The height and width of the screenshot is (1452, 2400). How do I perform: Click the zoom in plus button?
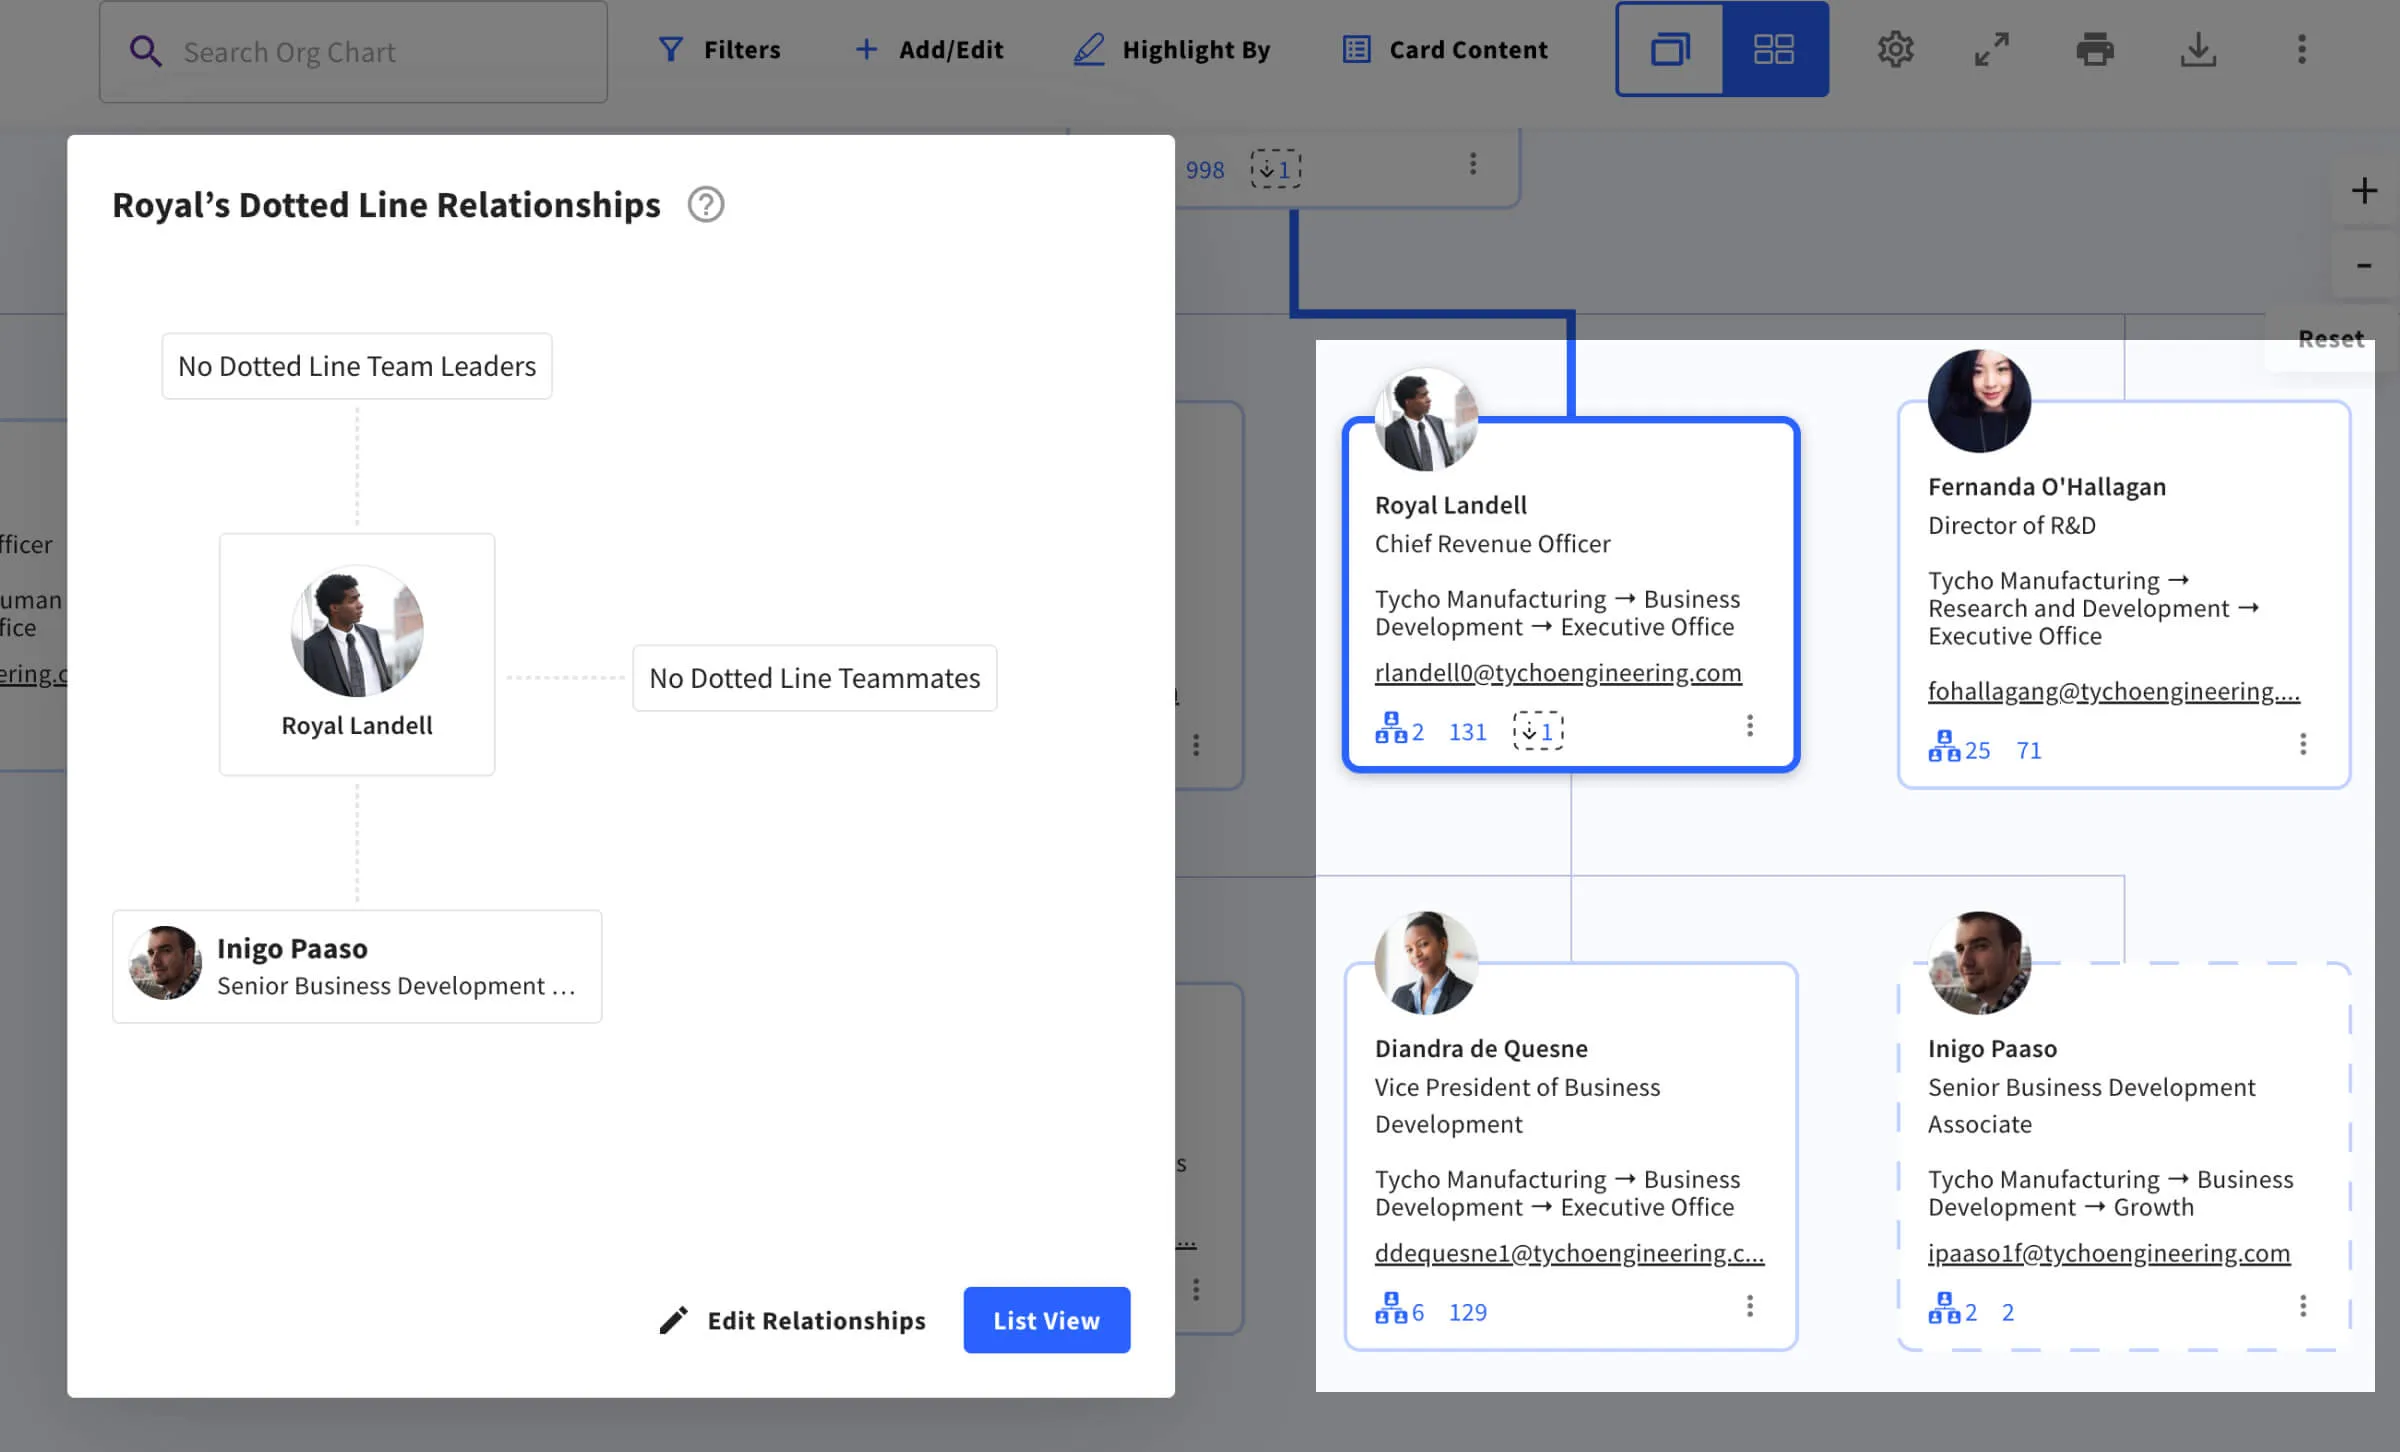2364,191
